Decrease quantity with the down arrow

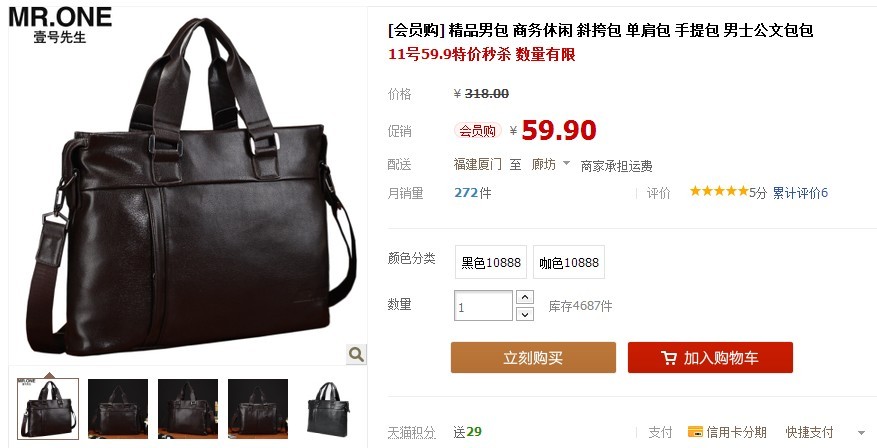pos(525,314)
